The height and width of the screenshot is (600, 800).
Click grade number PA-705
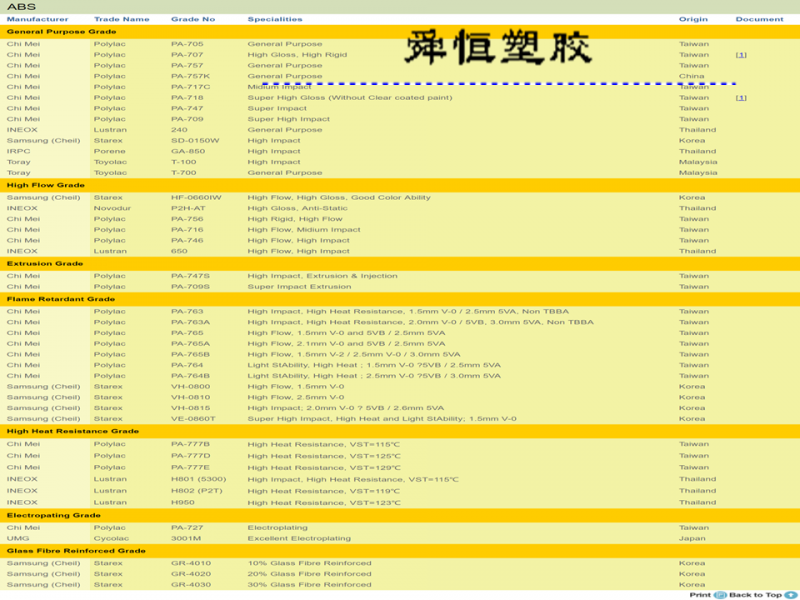click(187, 44)
